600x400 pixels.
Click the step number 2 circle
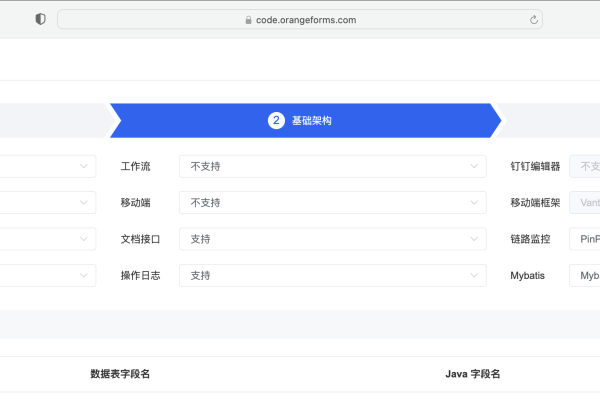coord(276,121)
